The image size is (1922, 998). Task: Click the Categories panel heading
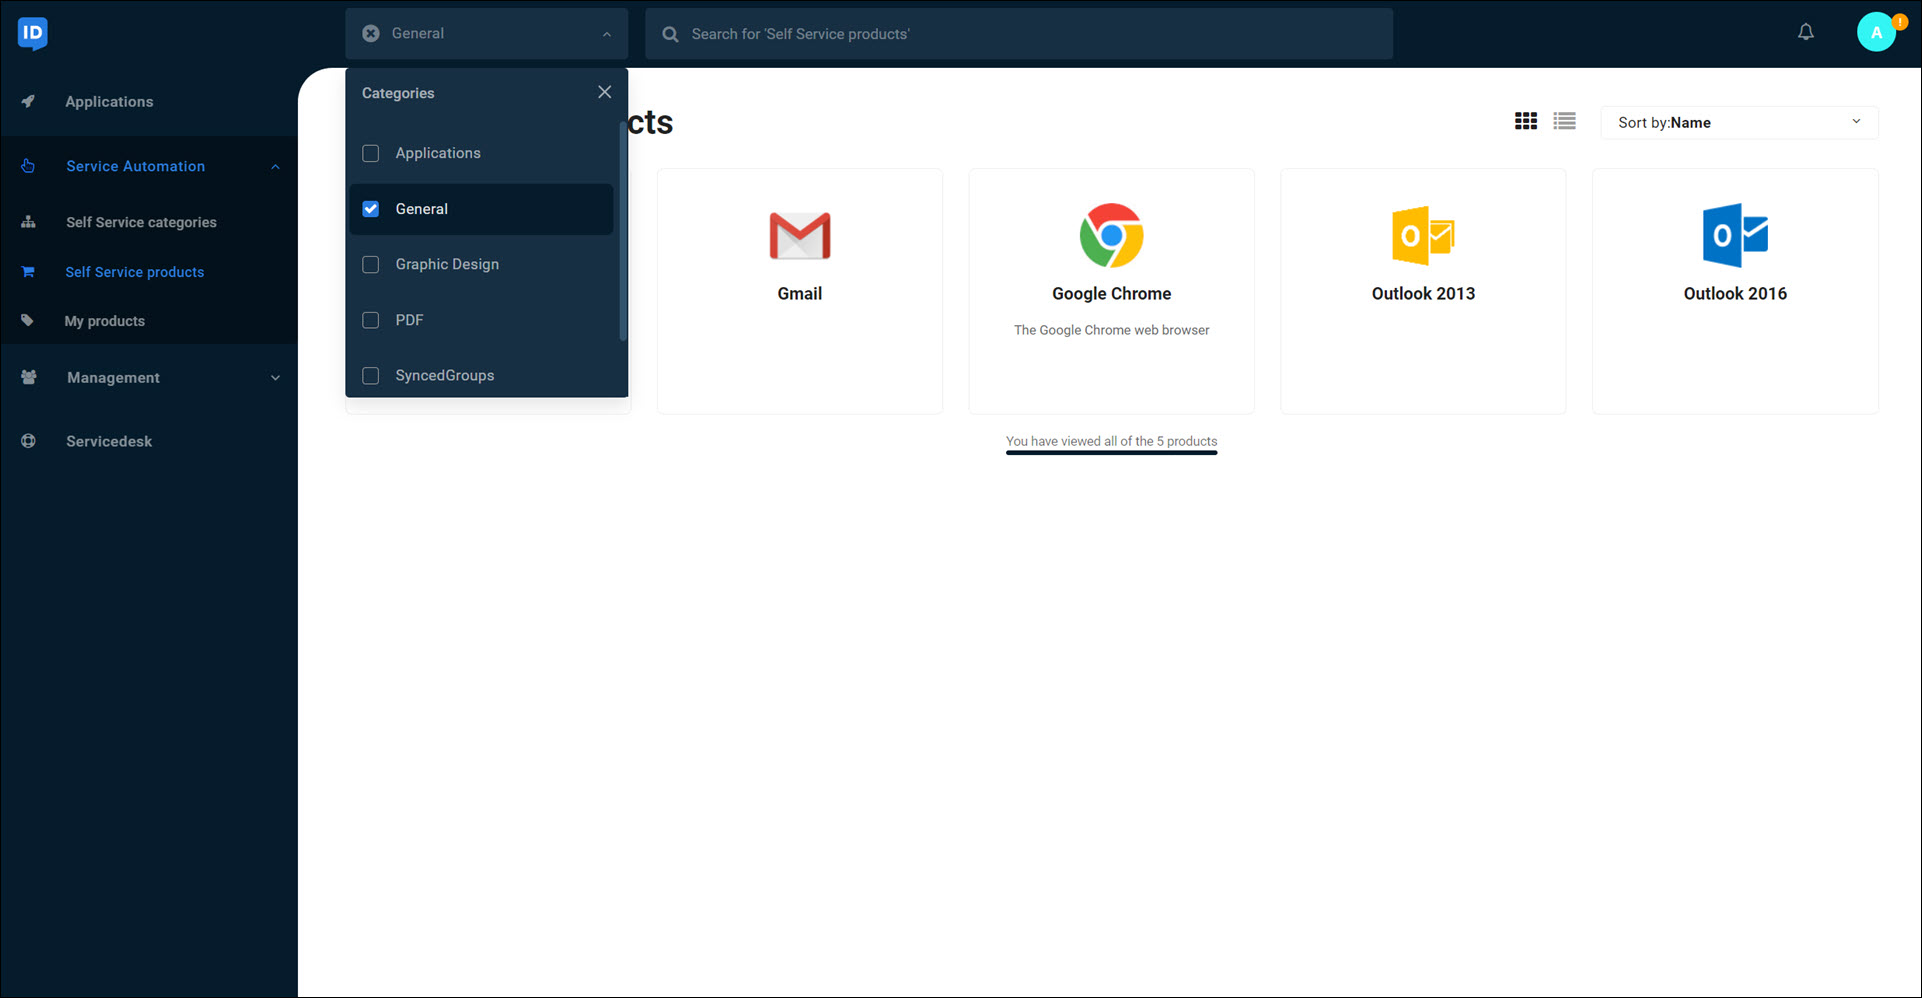(398, 93)
